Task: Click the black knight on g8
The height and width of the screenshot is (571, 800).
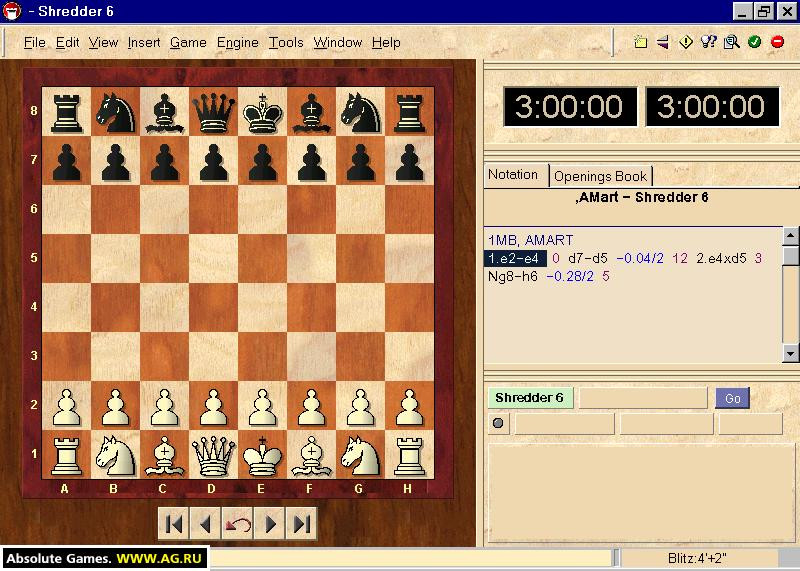Action: coord(360,112)
